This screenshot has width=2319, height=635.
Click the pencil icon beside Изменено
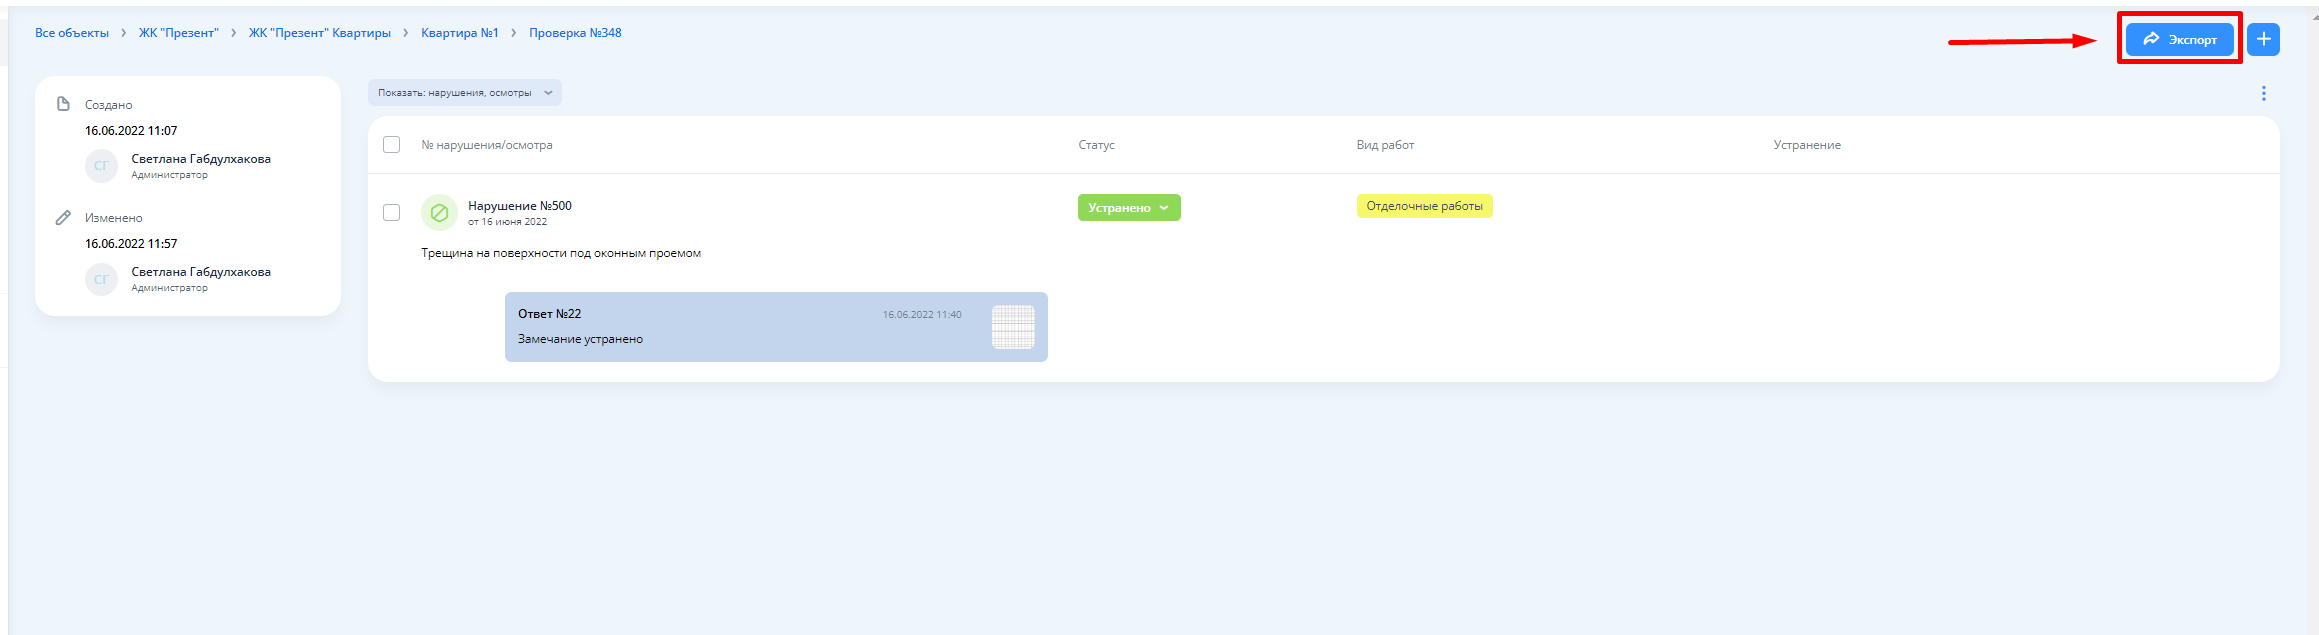63,217
